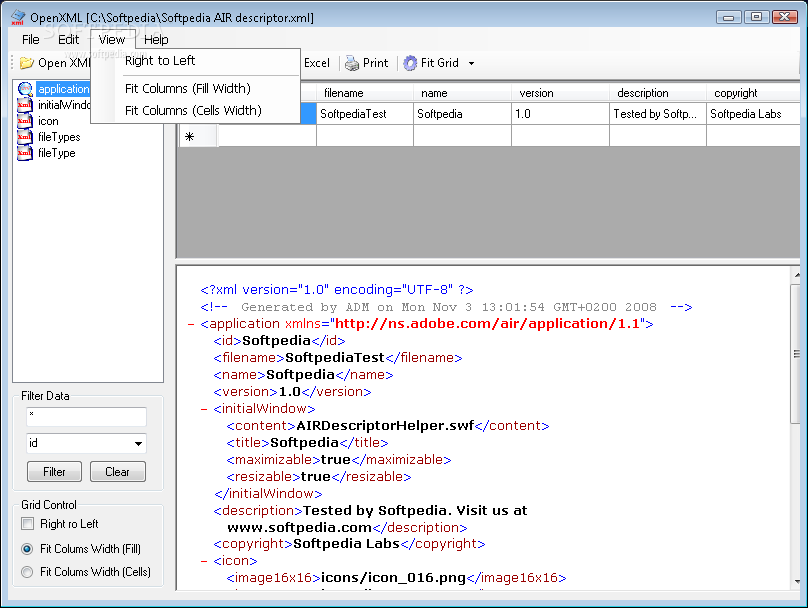Click the version column header
The image size is (808, 608).
tap(560, 93)
